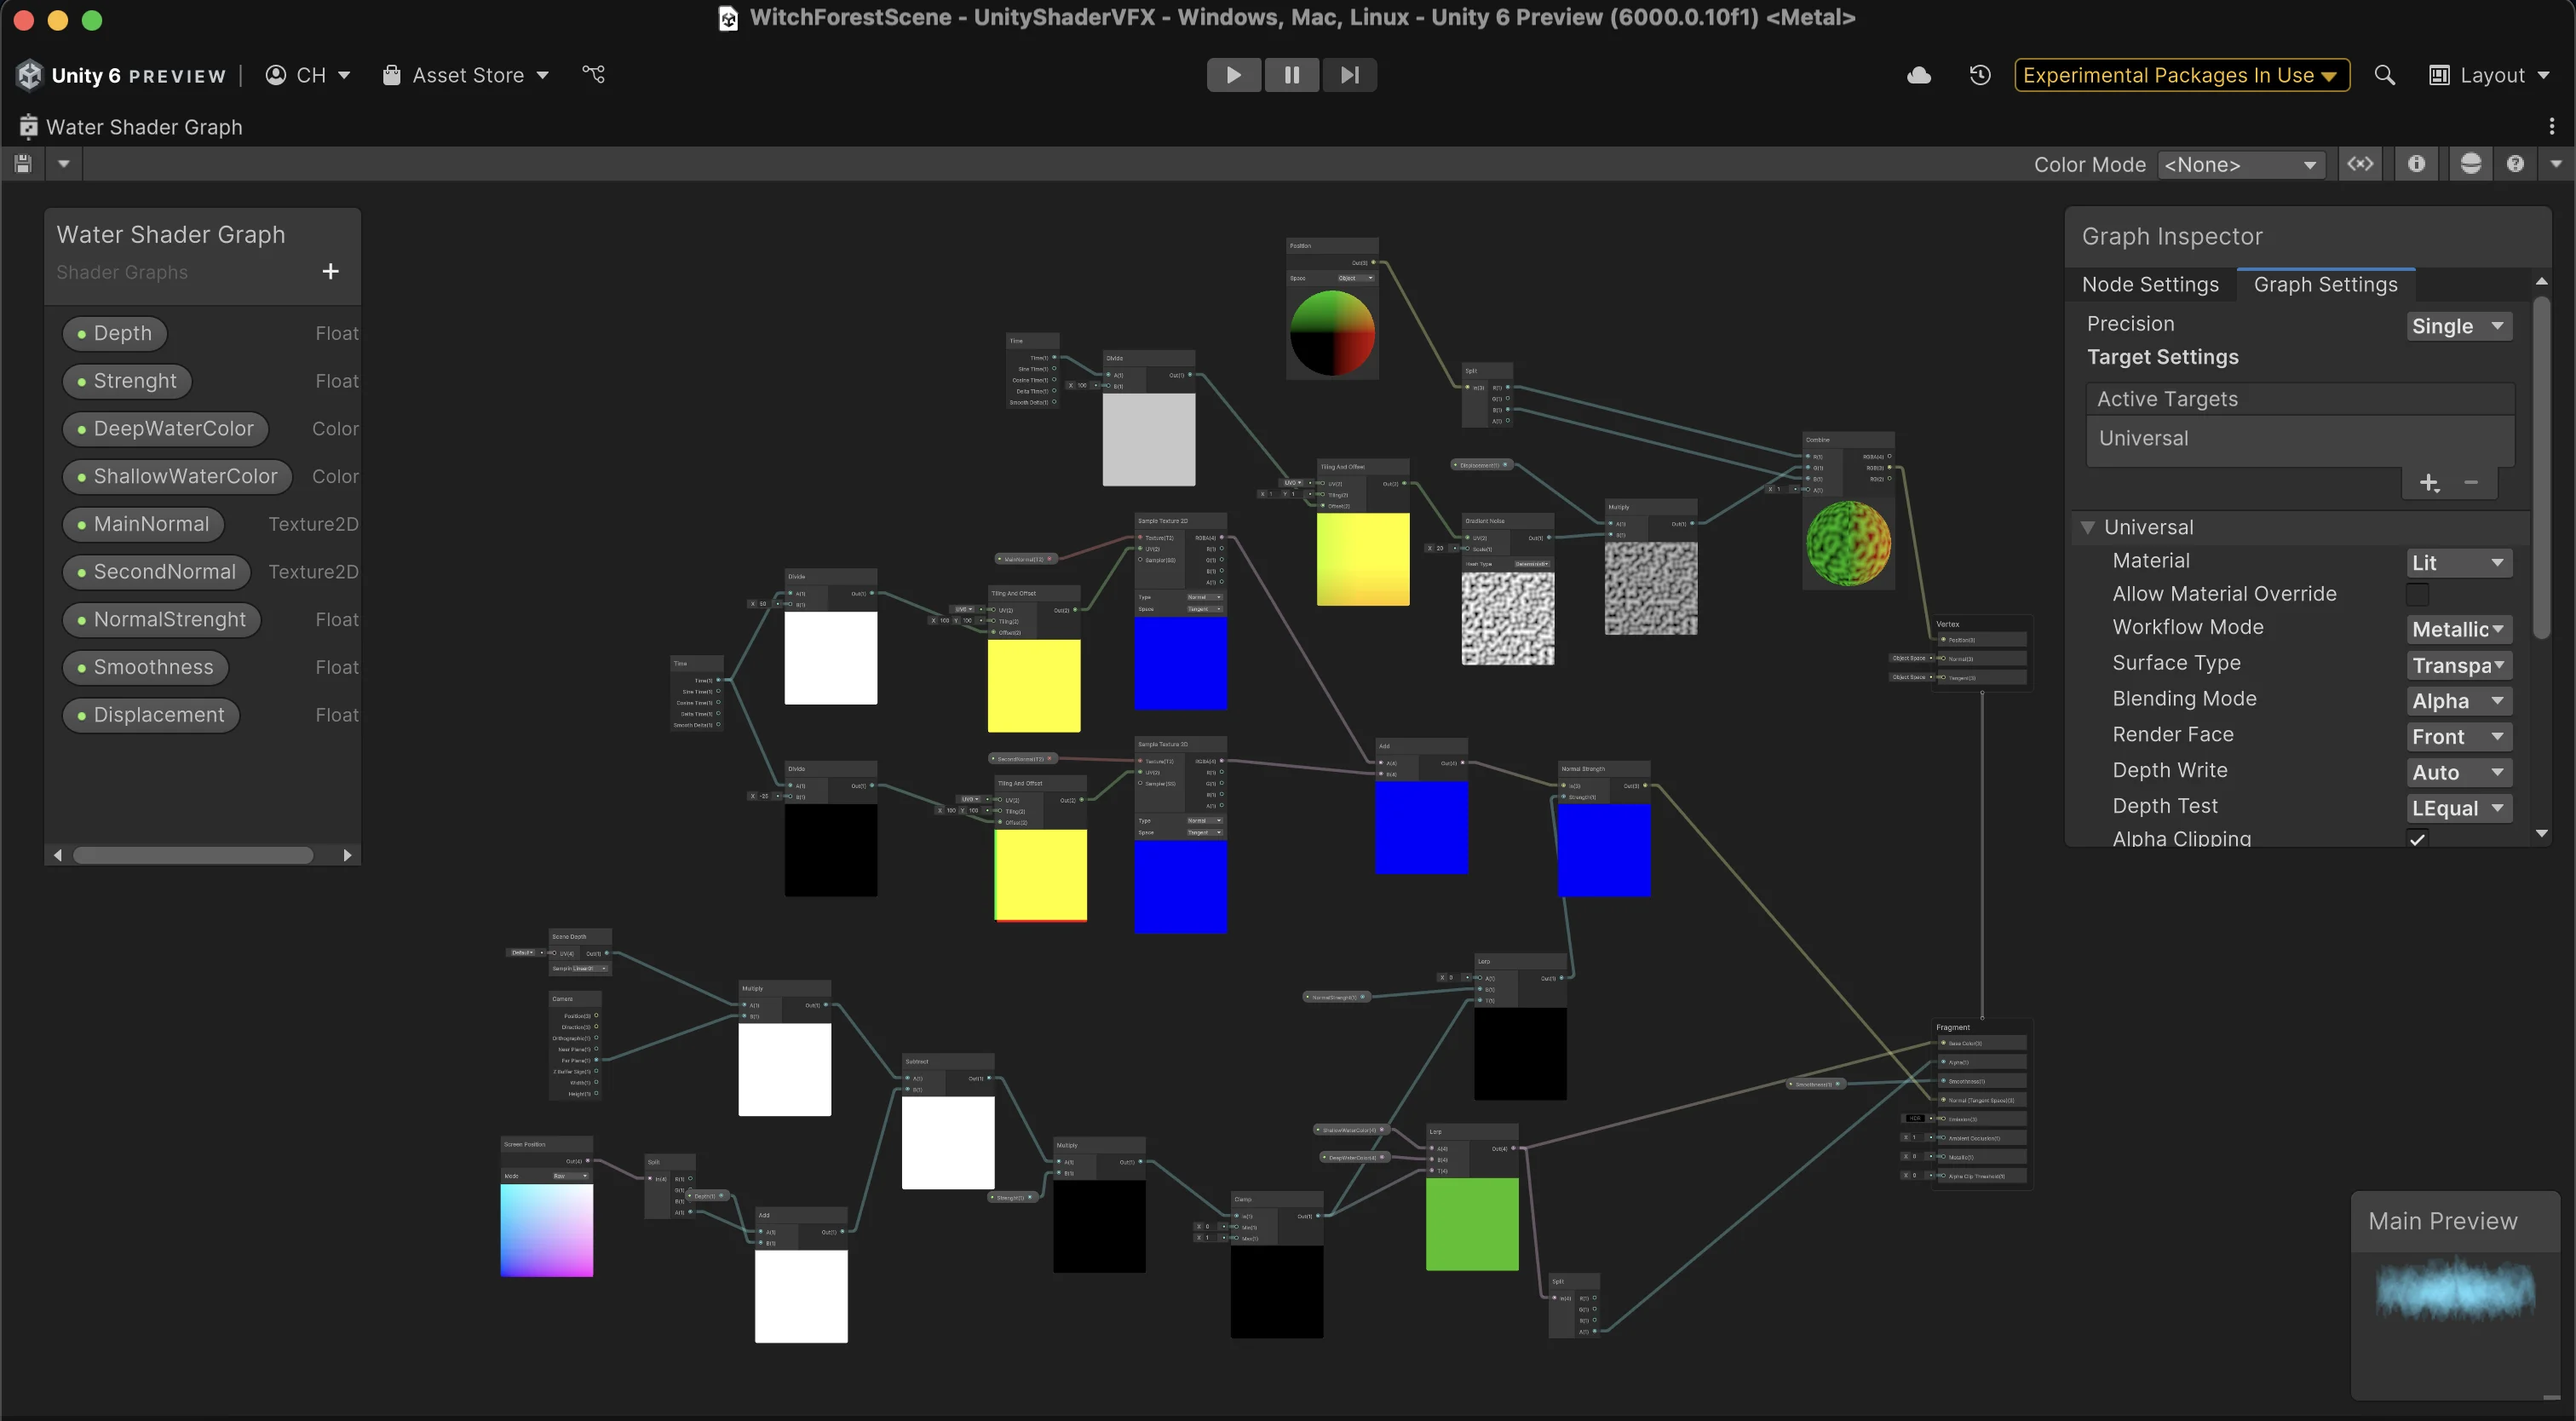The image size is (2576, 1421).
Task: Collapse the Universal settings section
Action: coord(2088,527)
